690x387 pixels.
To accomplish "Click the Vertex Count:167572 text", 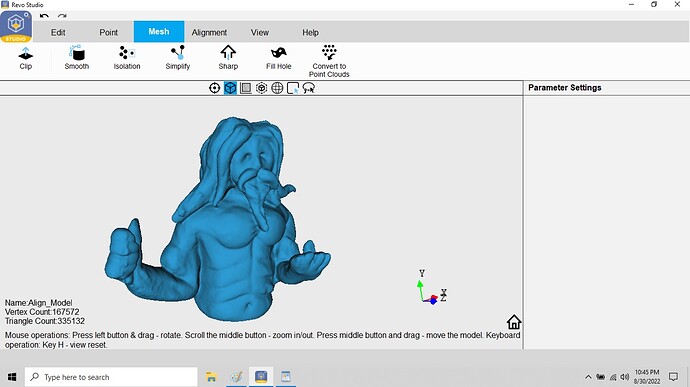I will pos(42,312).
